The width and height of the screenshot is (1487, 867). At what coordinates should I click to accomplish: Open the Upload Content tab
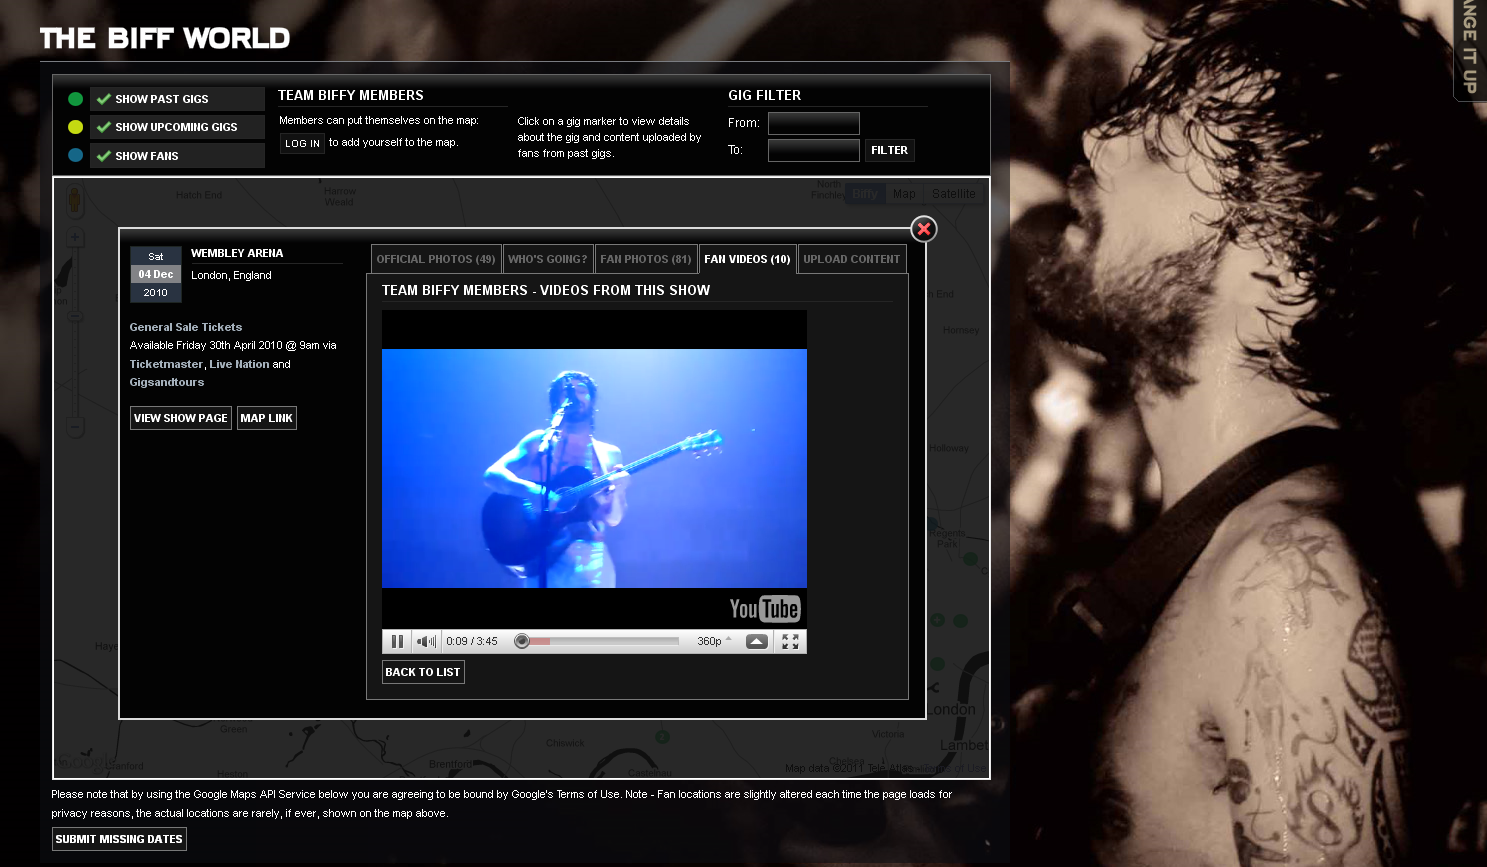point(852,259)
